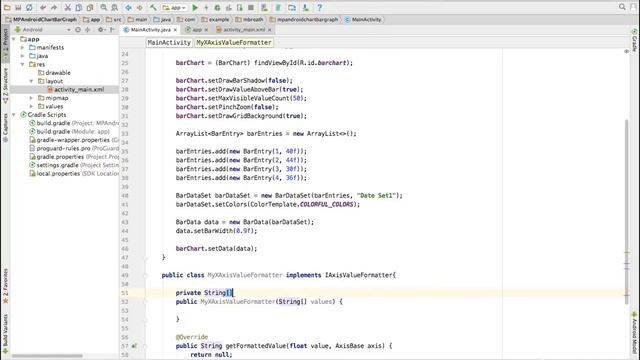Expand the manifests folder
The height and width of the screenshot is (360, 640).
(23, 48)
